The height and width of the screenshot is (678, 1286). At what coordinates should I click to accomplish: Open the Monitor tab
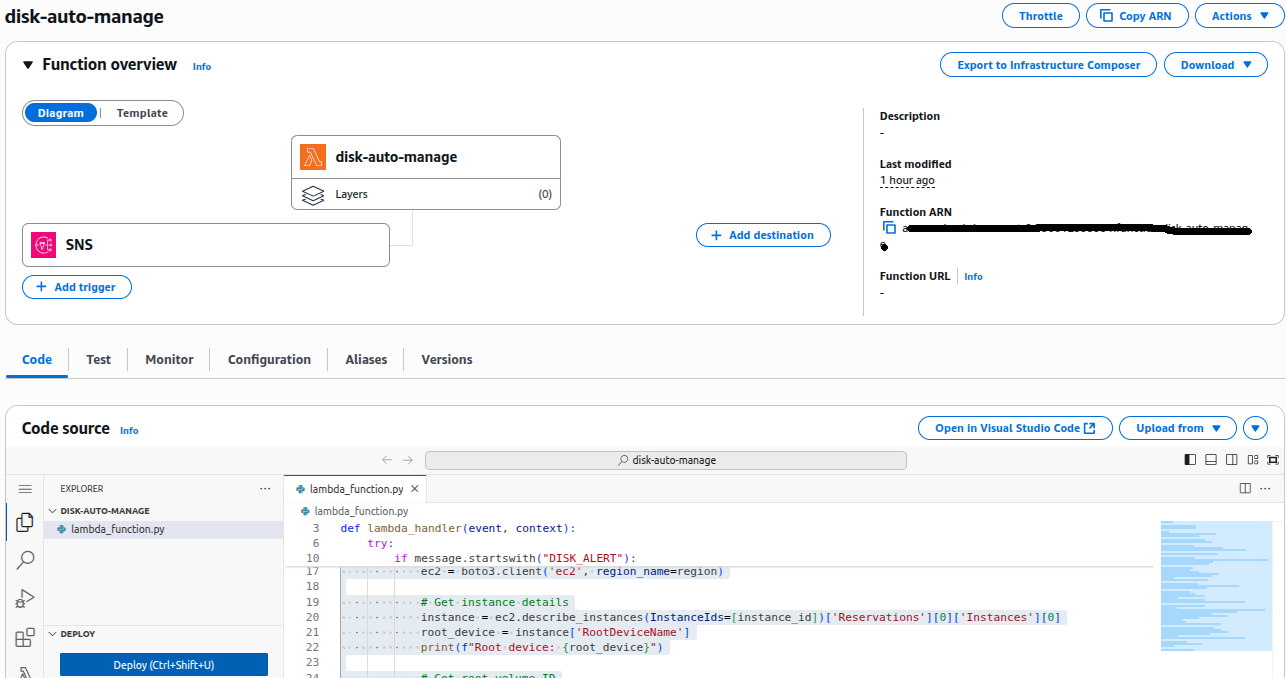tap(169, 360)
